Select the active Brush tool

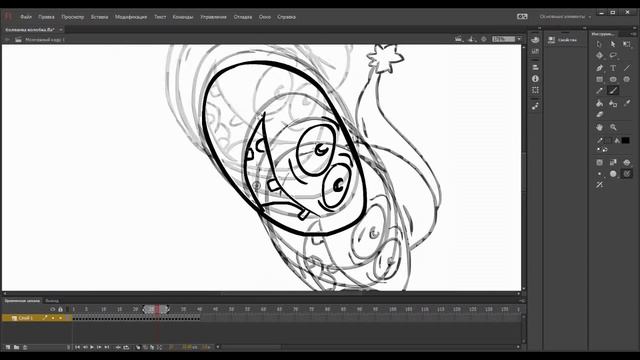(613, 91)
